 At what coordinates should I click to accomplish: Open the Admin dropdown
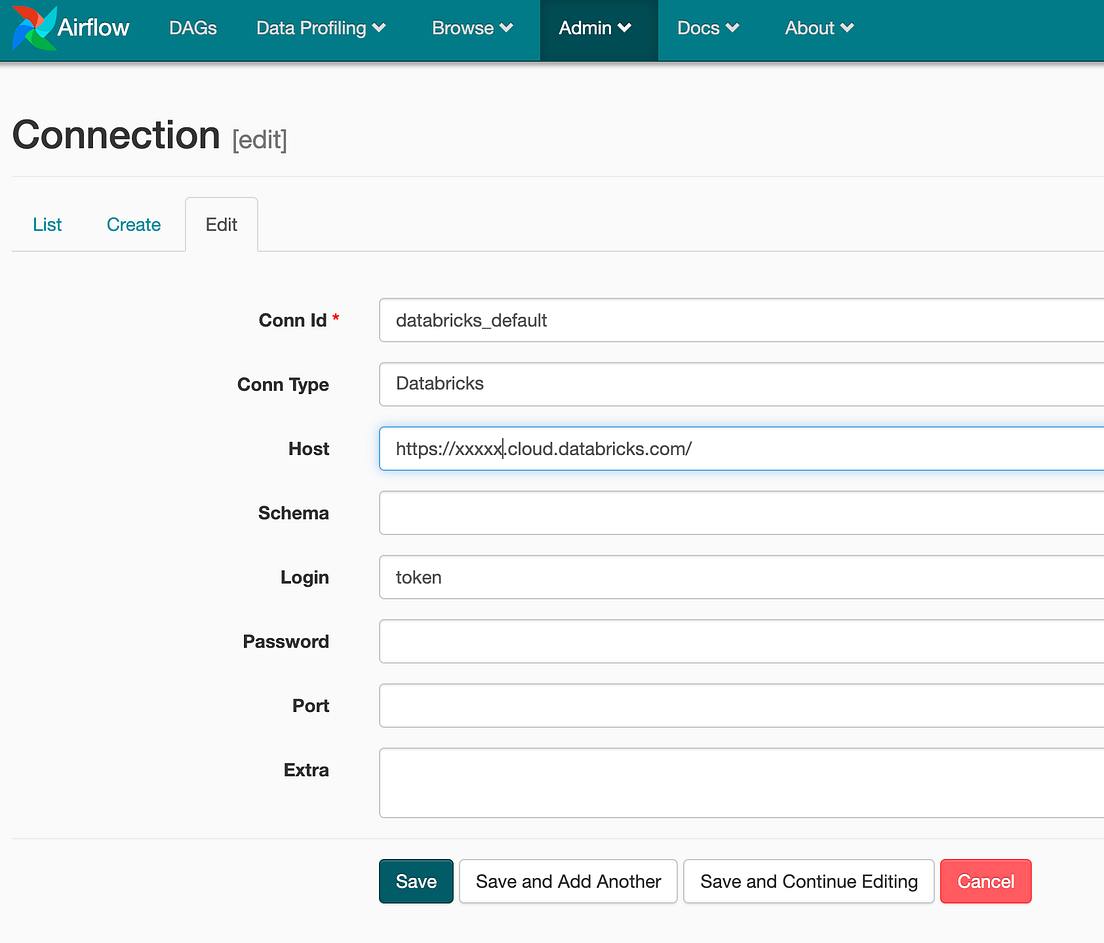coord(597,28)
